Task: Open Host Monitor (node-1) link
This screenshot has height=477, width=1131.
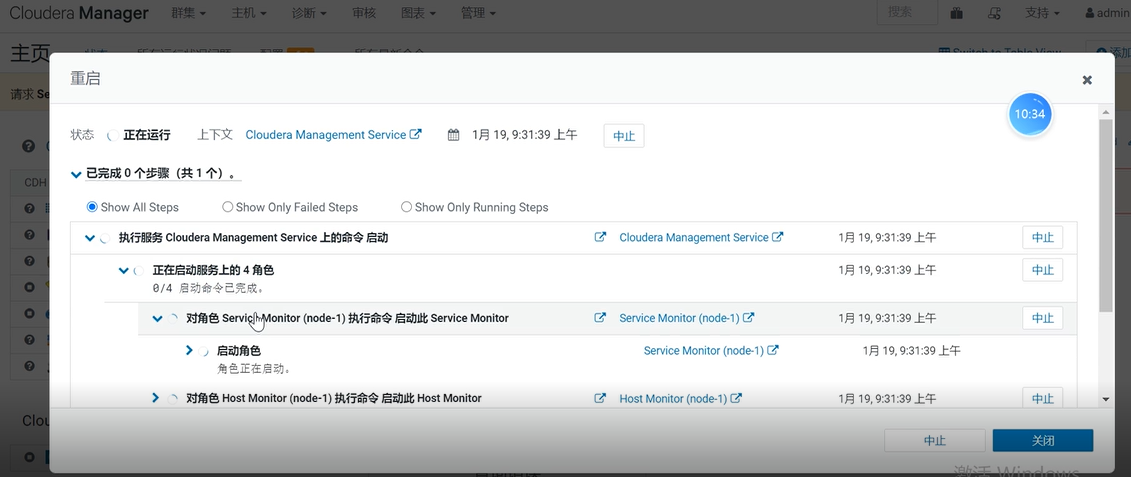Action: 673,398
